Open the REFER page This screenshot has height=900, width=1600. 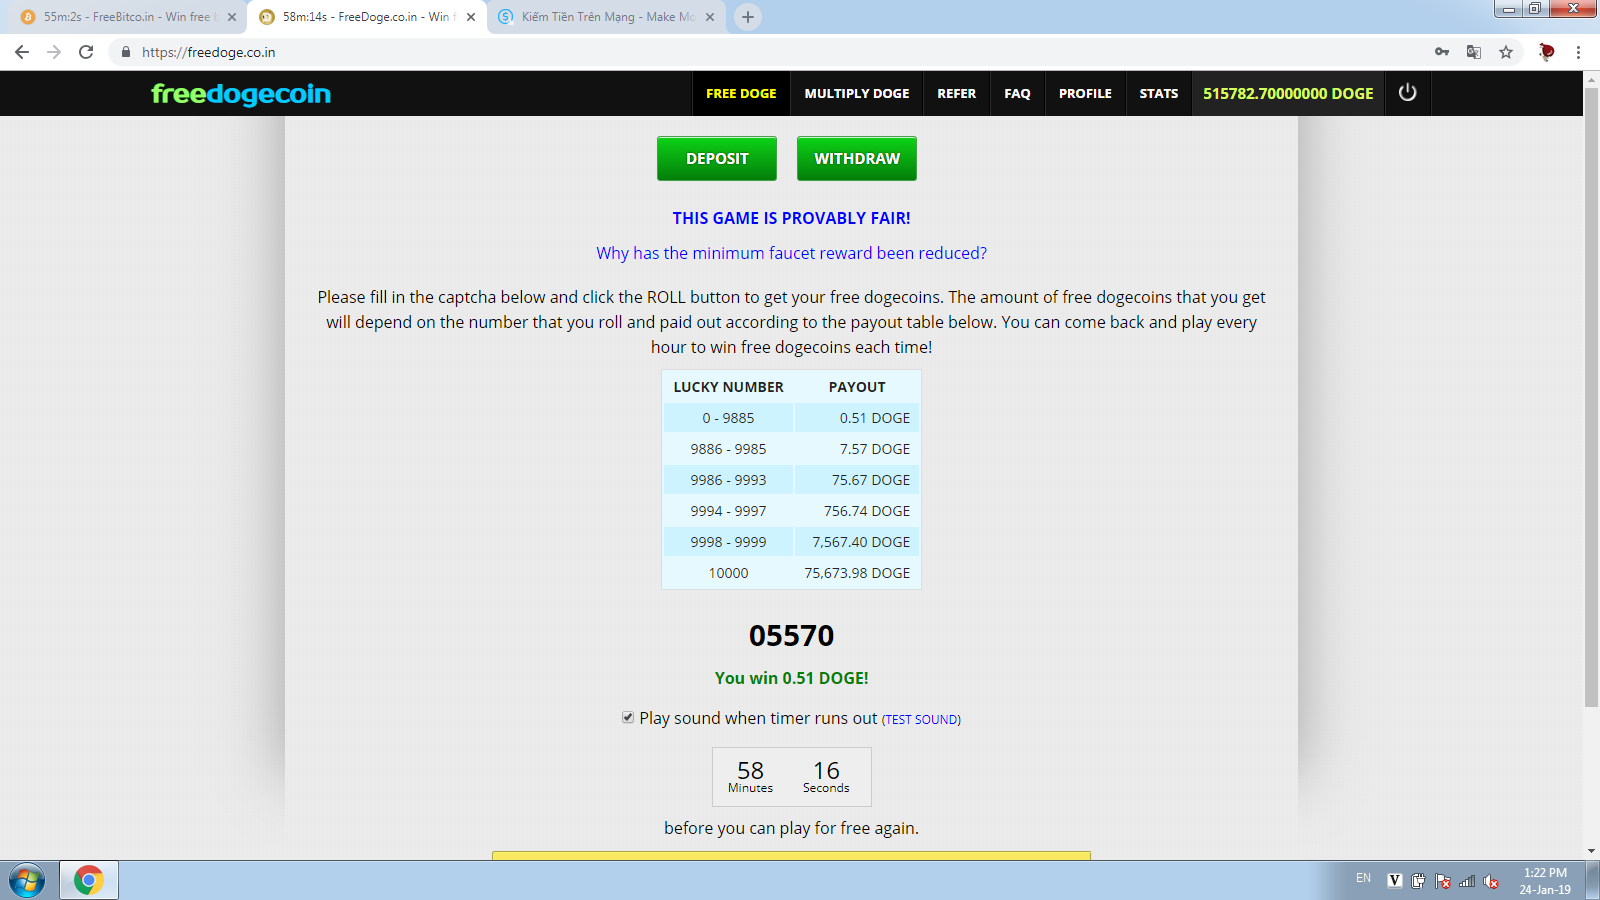(x=956, y=93)
